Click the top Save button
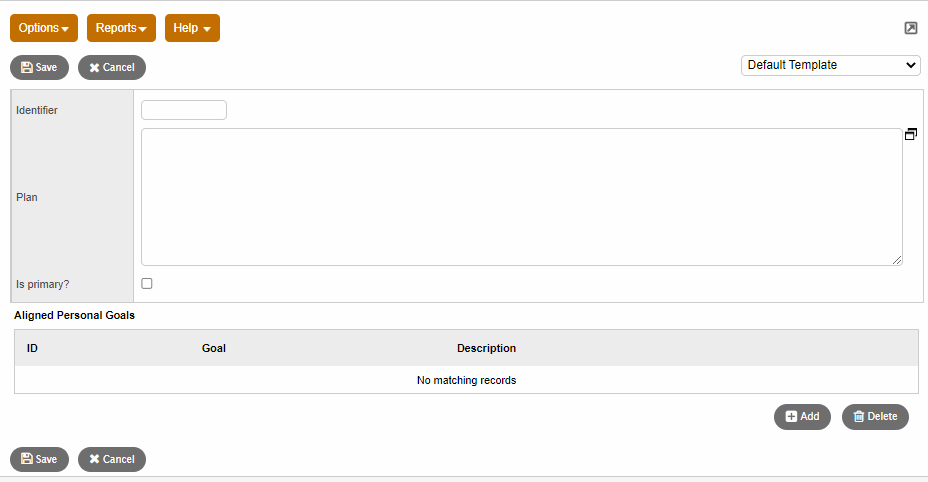928x482 pixels. click(39, 67)
